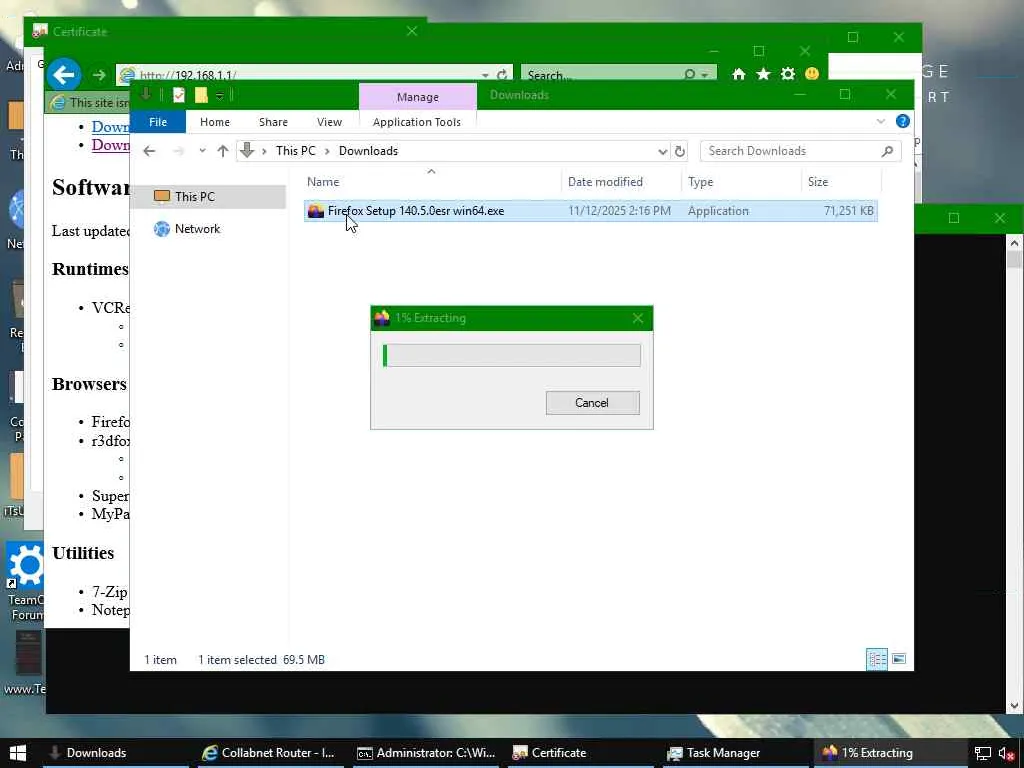This screenshot has width=1024, height=768.
Task: Switch to the Share ribbon tab
Action: pos(273,122)
